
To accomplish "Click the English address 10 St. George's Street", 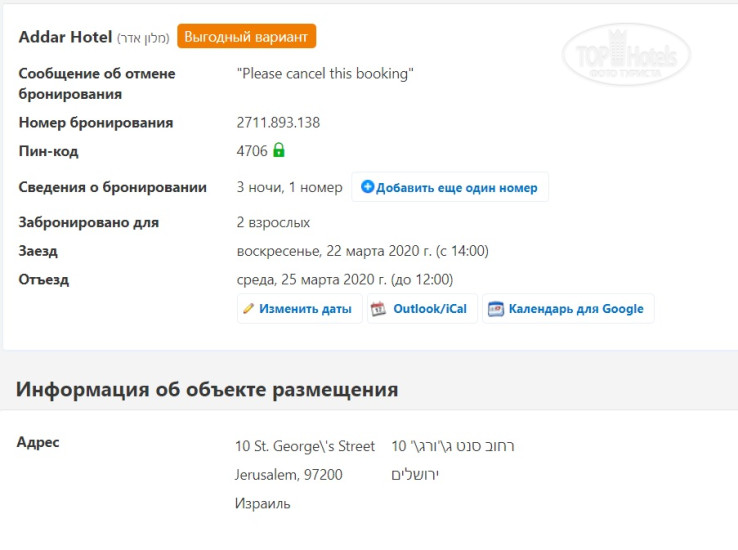I will 305,446.
